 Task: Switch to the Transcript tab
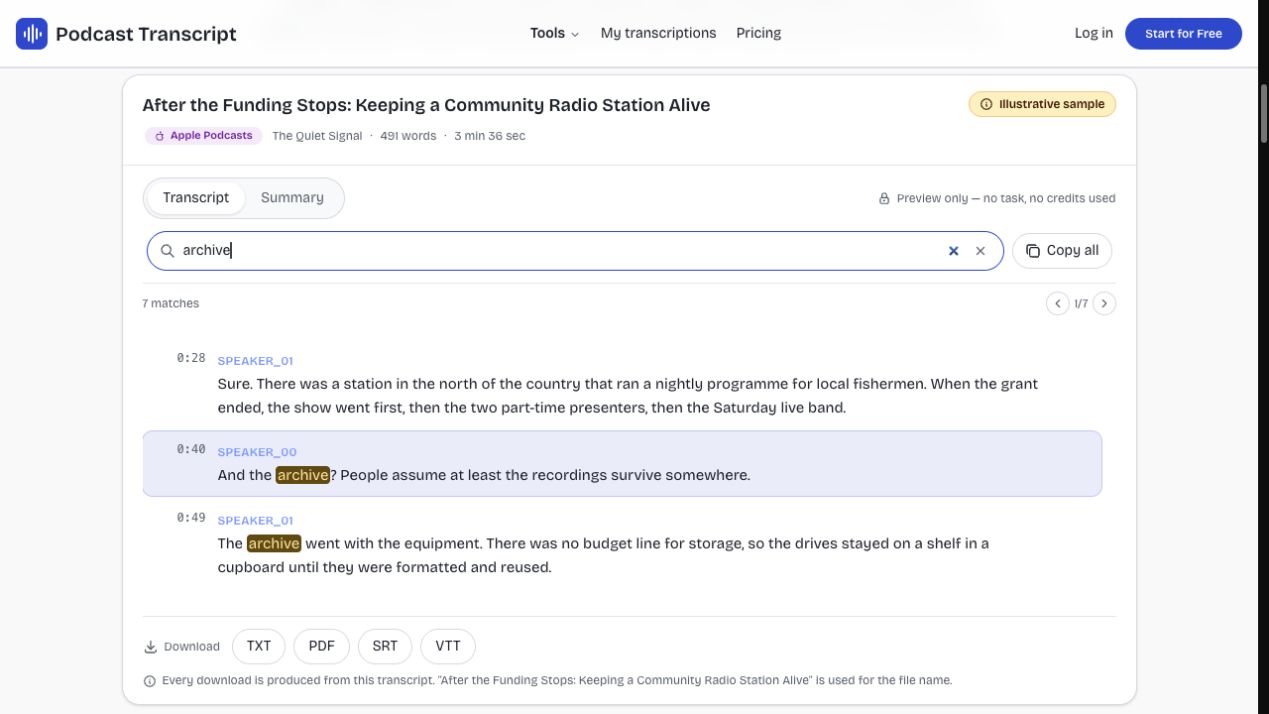[196, 198]
